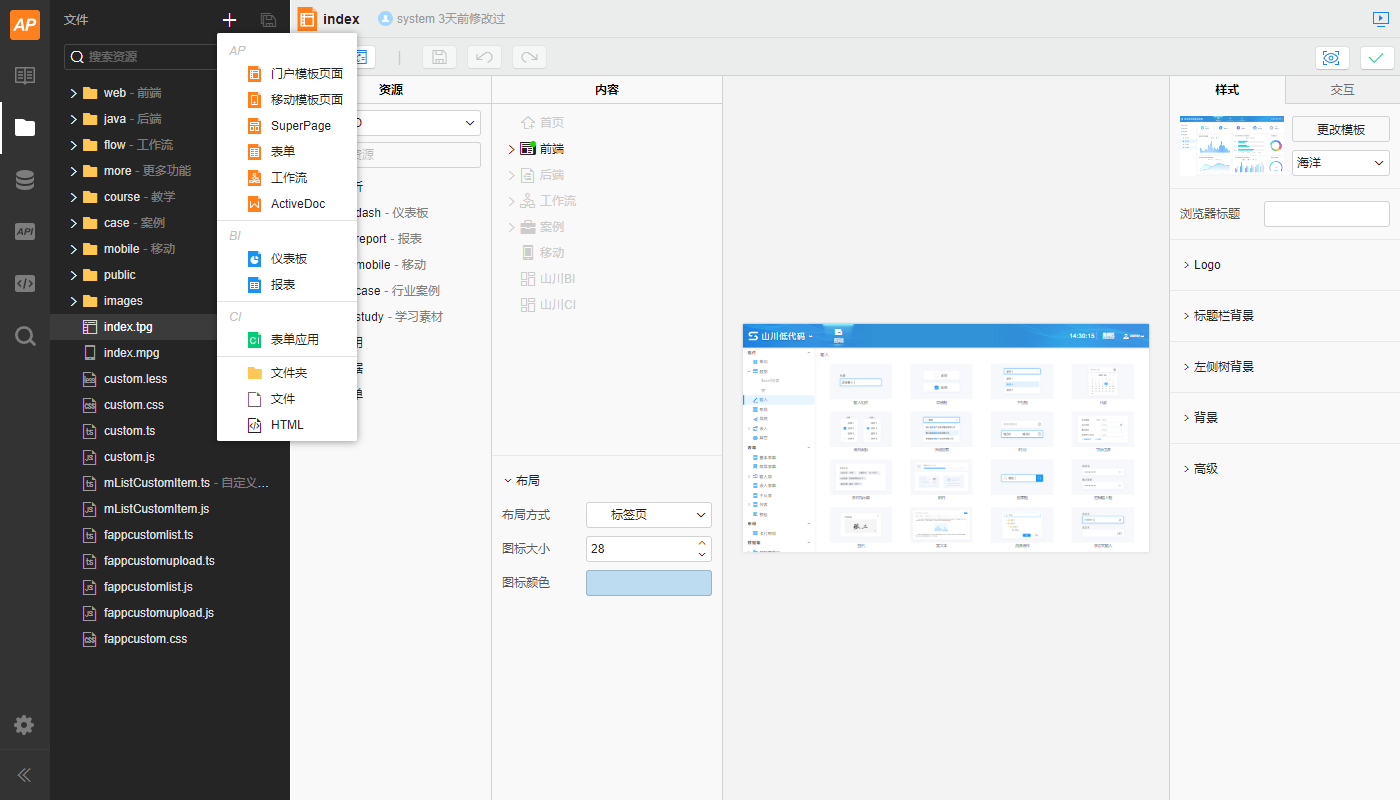Viewport: 1400px width, 800px height.
Task: Click the preview play icon top right
Action: point(1381,19)
